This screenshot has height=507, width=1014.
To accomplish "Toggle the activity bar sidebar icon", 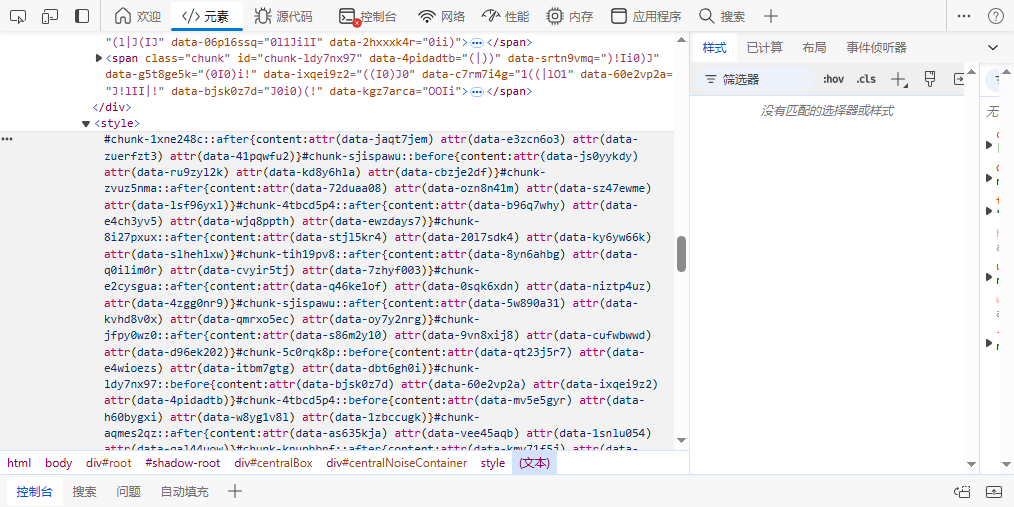I will (x=82, y=16).
